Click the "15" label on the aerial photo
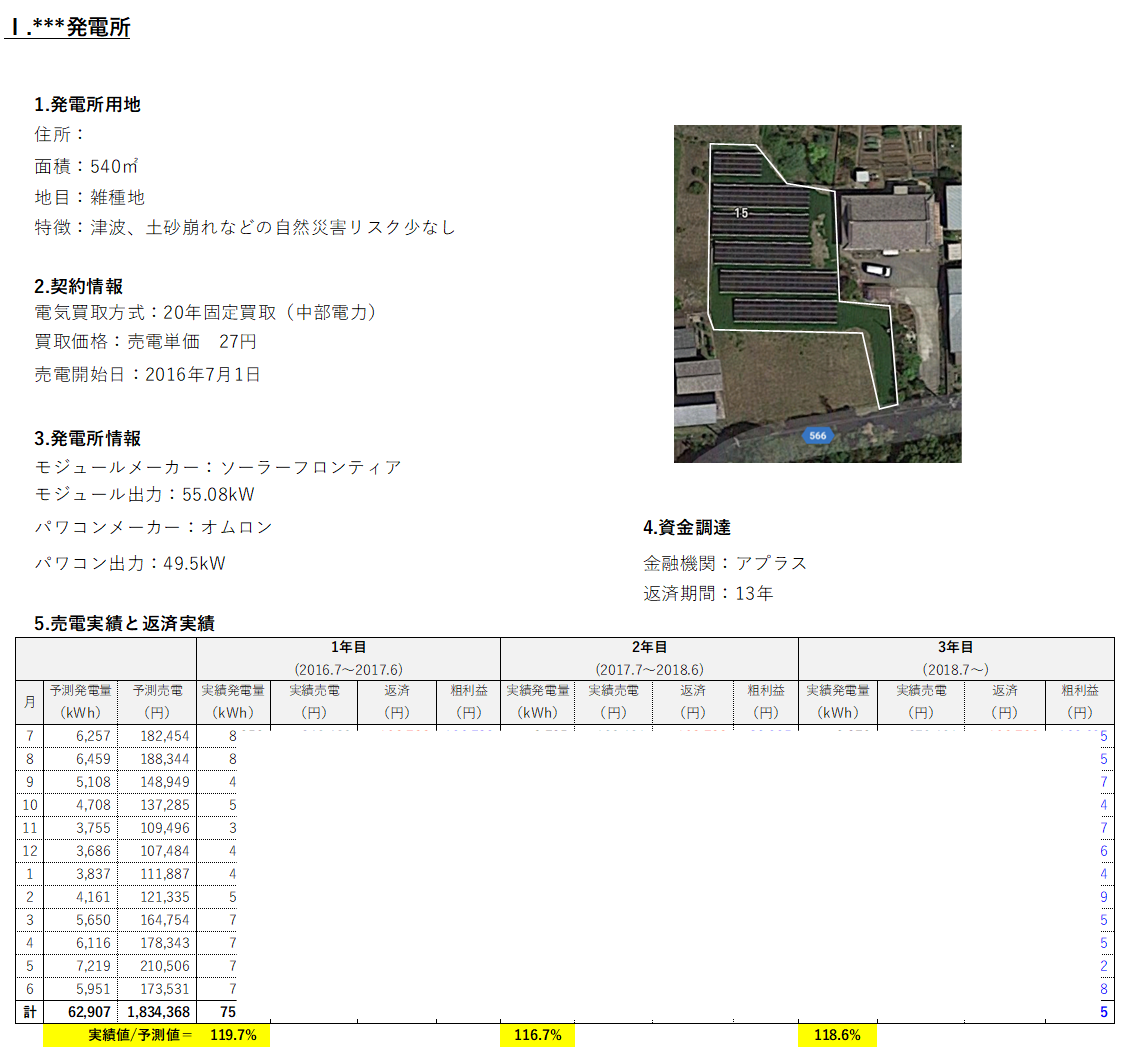This screenshot has height=1052, width=1148. [741, 213]
